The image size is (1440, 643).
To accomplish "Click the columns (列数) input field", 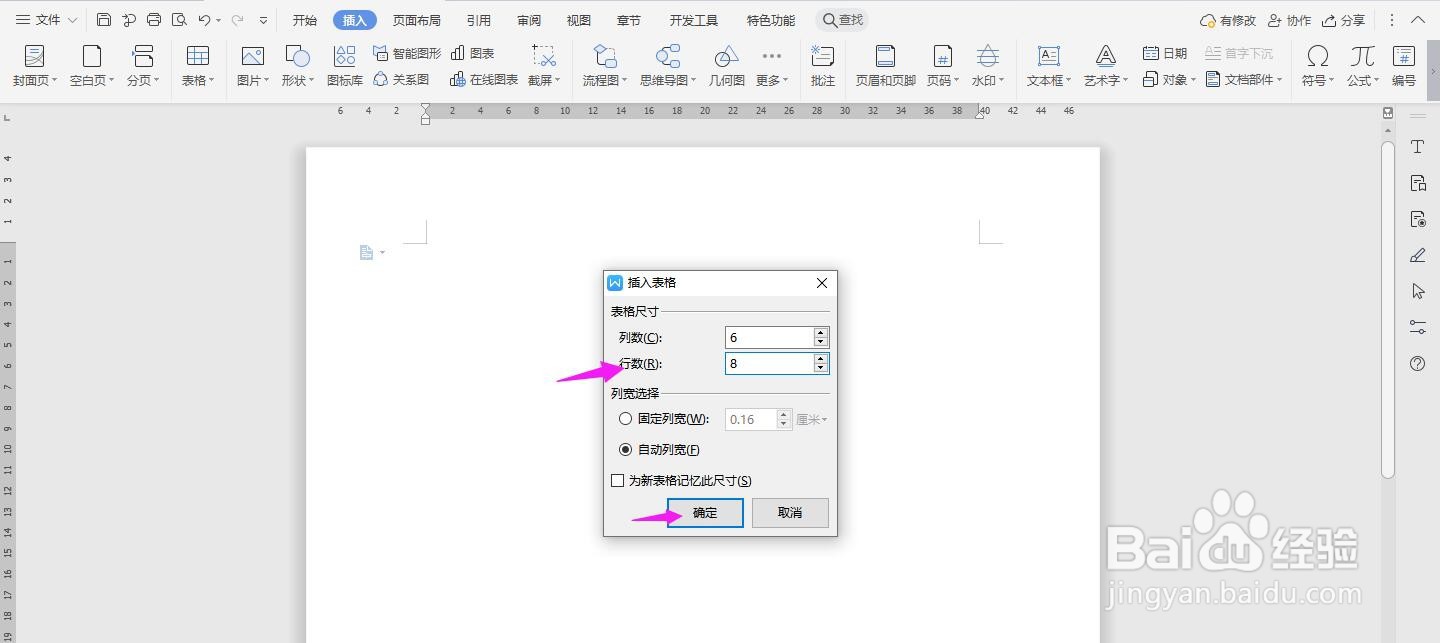I will (769, 337).
